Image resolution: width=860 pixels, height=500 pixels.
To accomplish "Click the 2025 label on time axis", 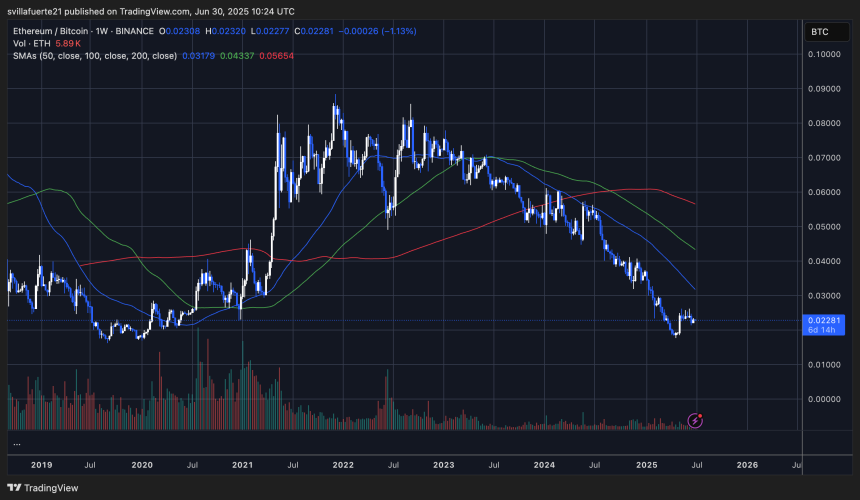I will (x=647, y=465).
